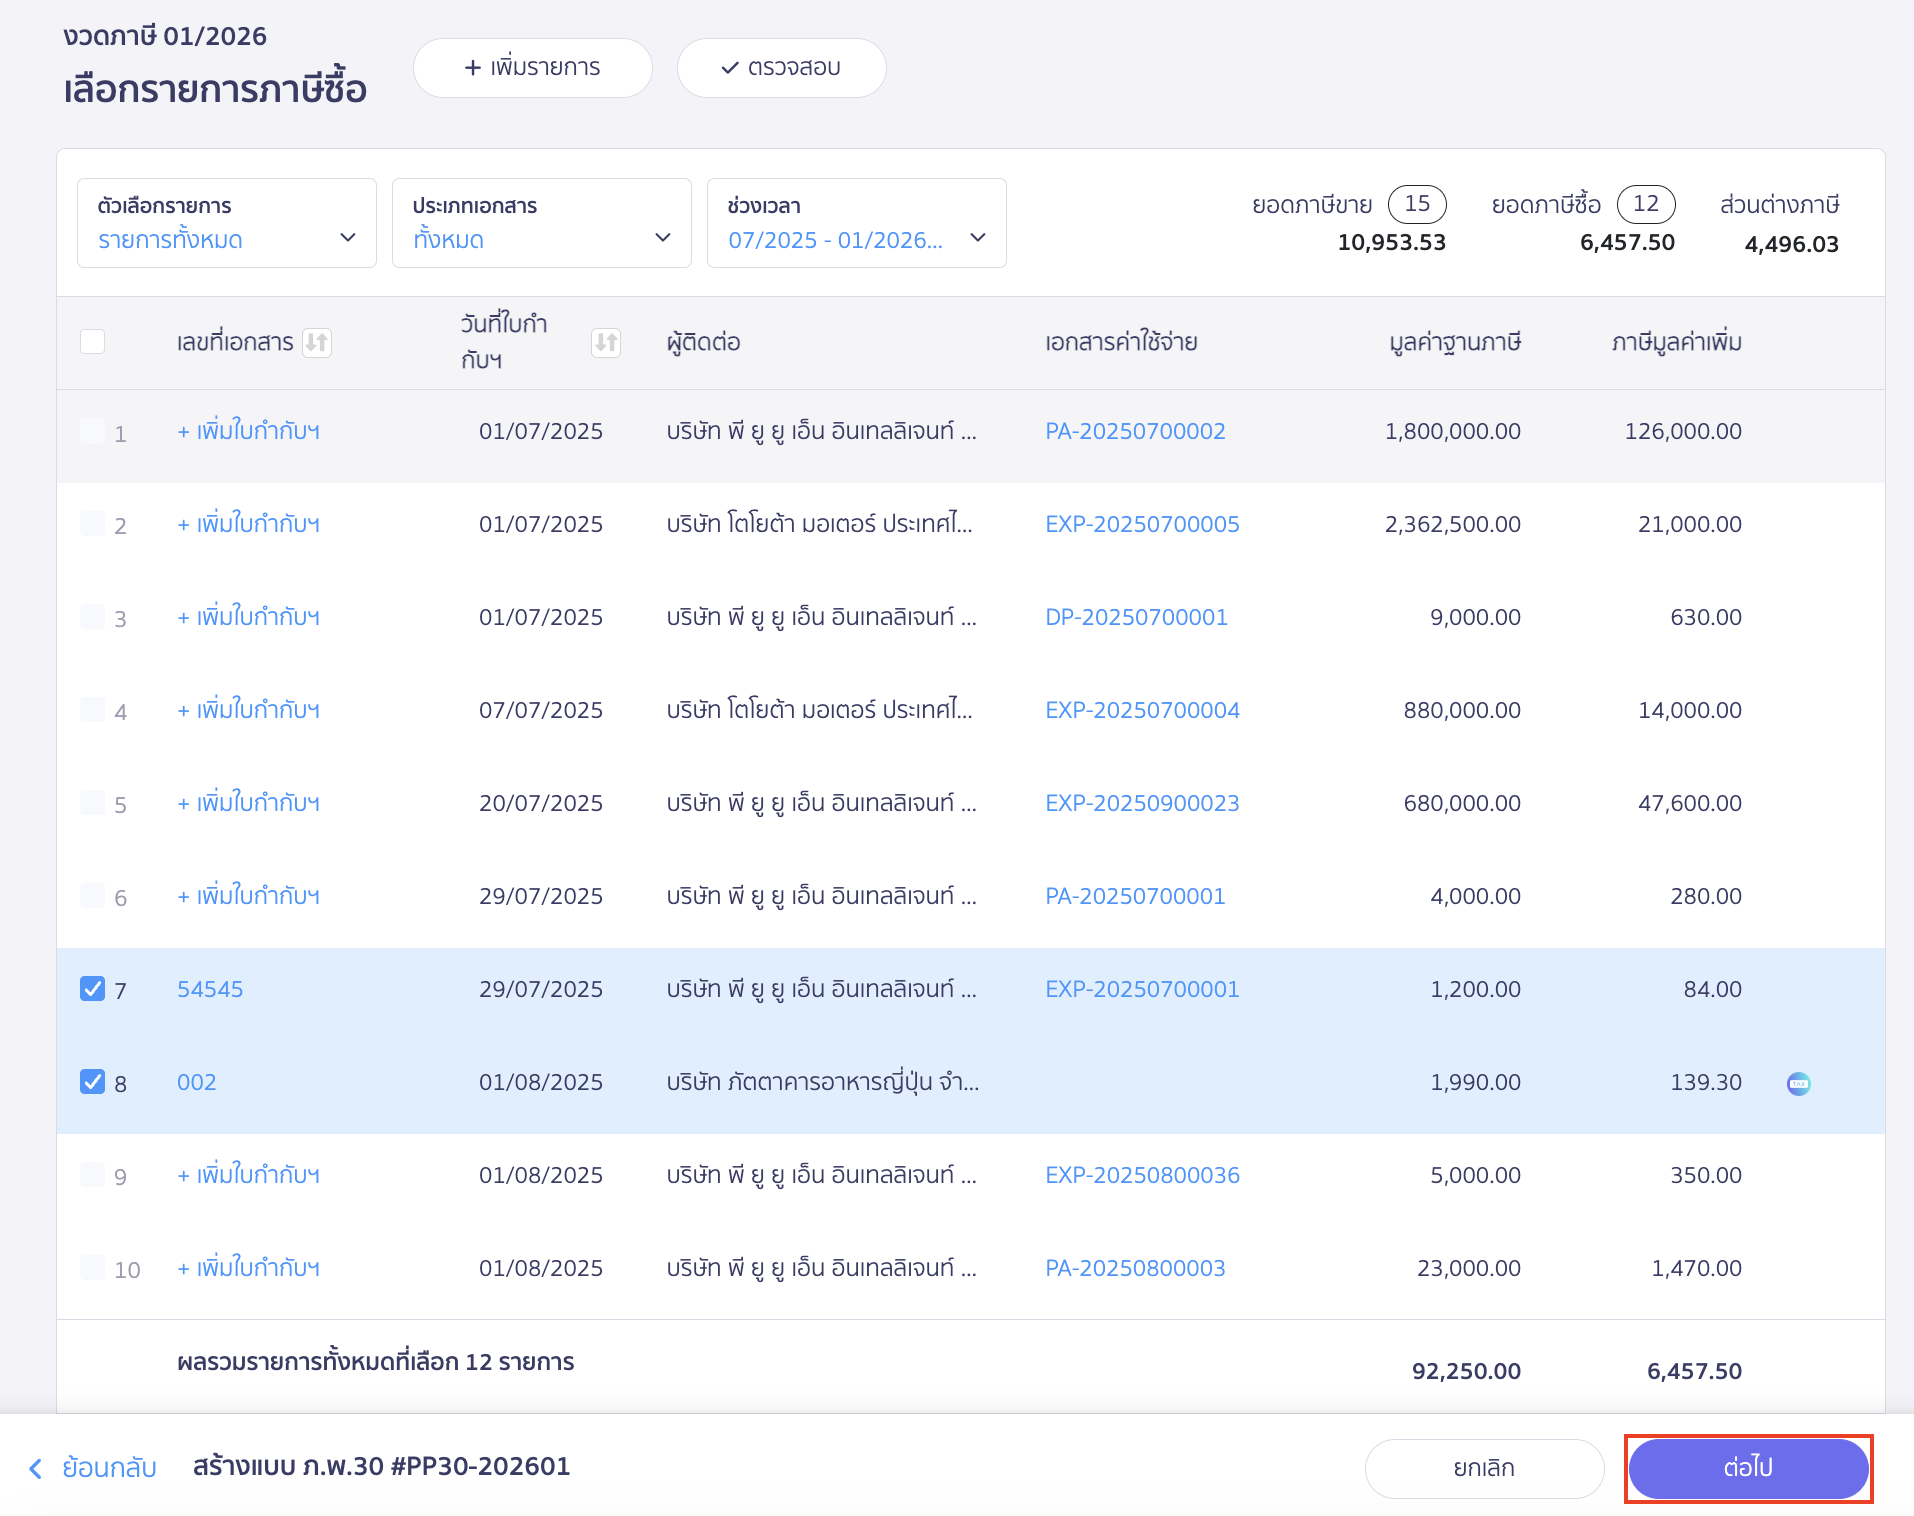Image resolution: width=1914 pixels, height=1516 pixels.
Task: Expand the ประเภทเอกสาร dropdown
Action: (541, 223)
